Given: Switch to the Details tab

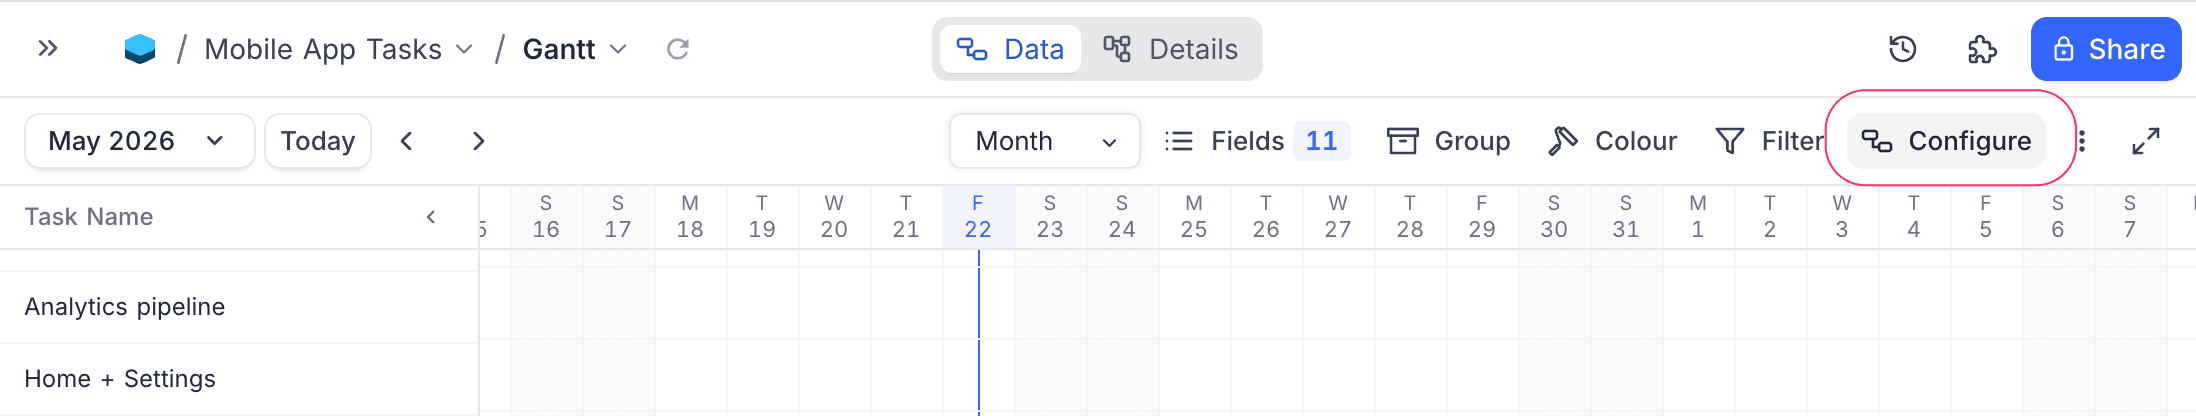Looking at the screenshot, I should tap(1171, 49).
